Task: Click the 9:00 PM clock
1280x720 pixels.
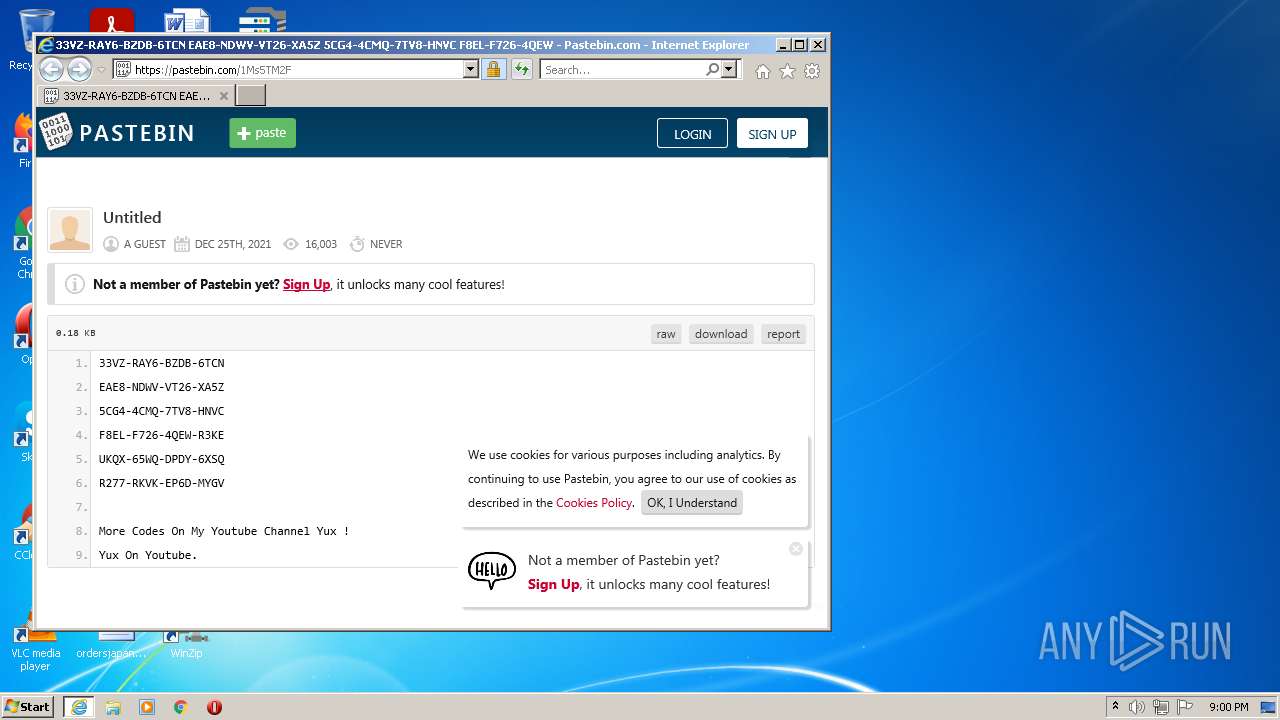Action: click(x=1229, y=707)
